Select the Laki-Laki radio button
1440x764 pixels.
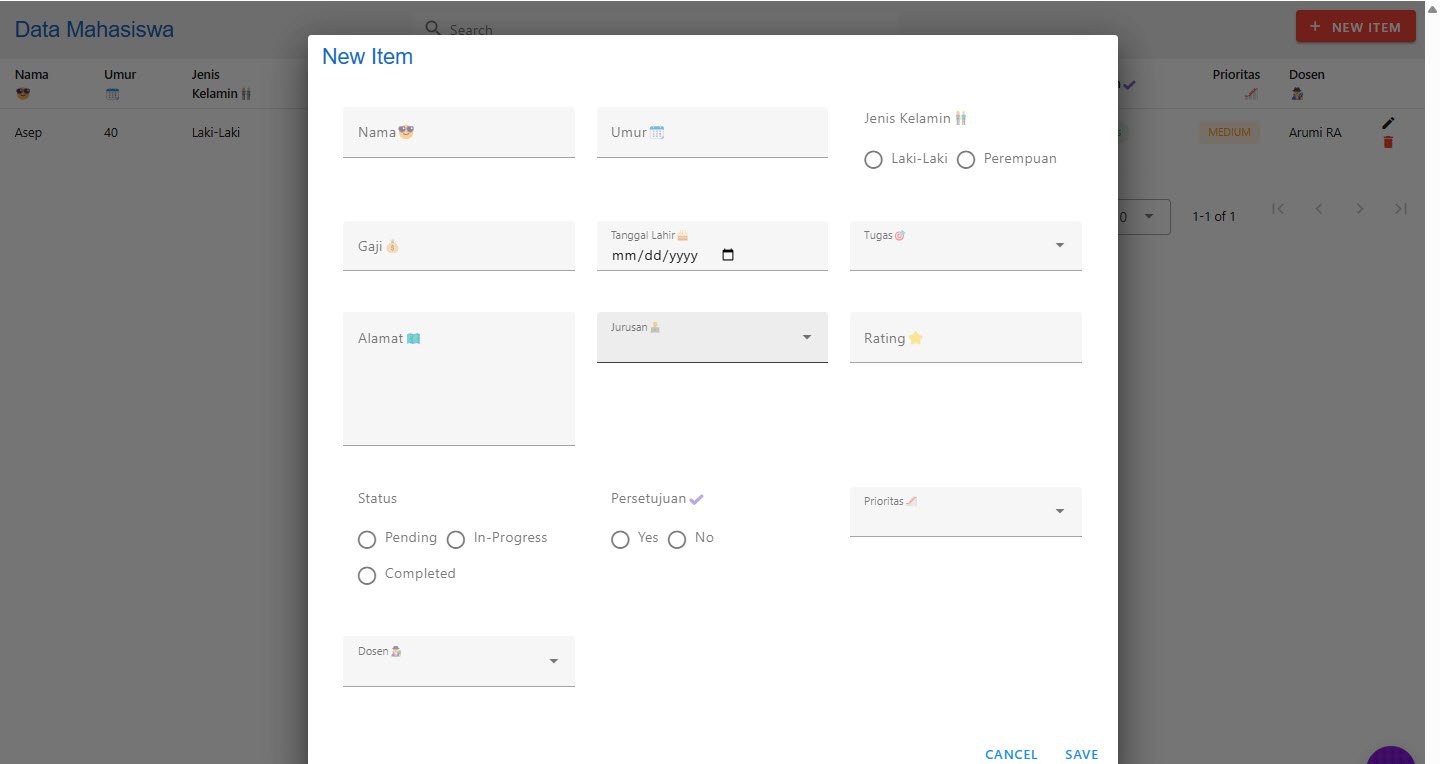(873, 160)
